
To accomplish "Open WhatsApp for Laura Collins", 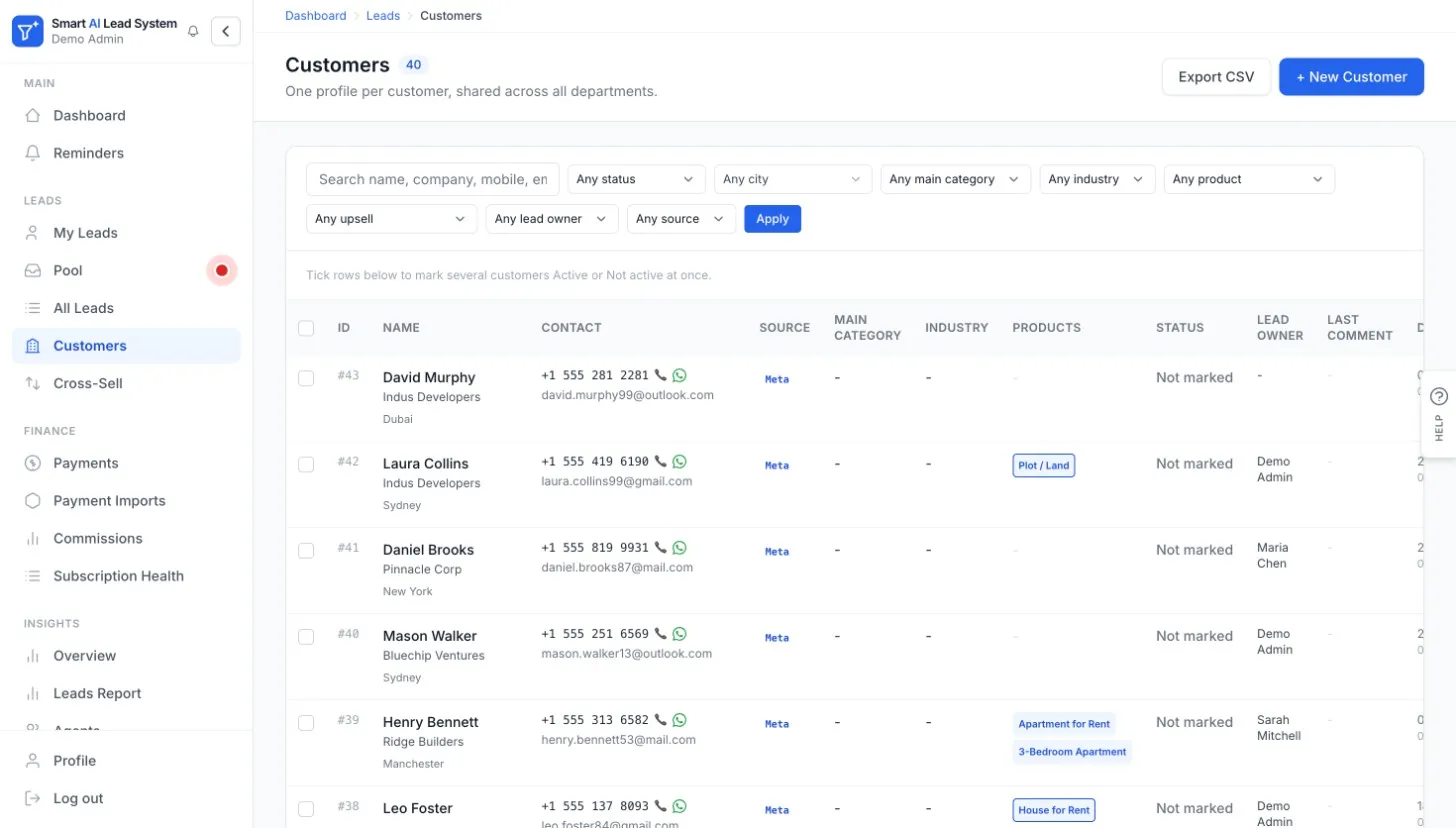I will pyautogui.click(x=680, y=462).
